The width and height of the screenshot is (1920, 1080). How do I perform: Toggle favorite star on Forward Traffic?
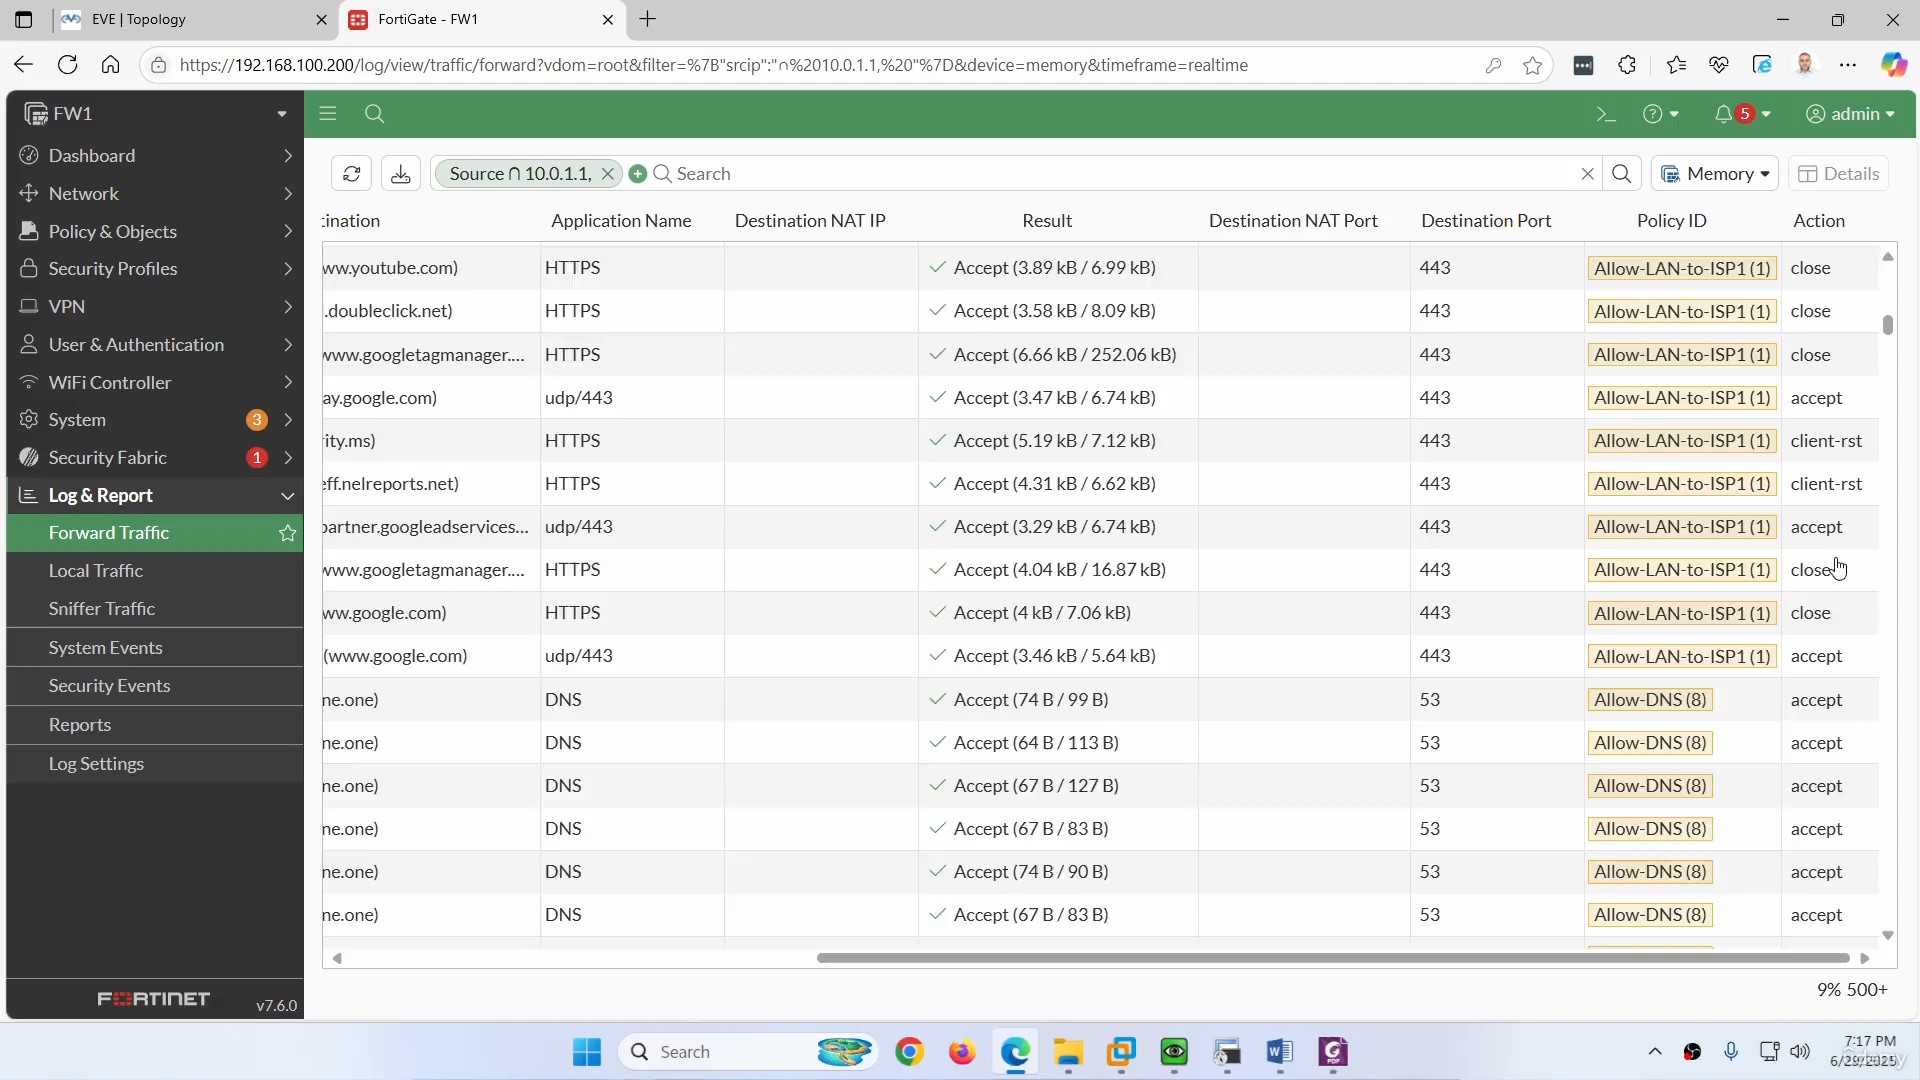point(288,533)
